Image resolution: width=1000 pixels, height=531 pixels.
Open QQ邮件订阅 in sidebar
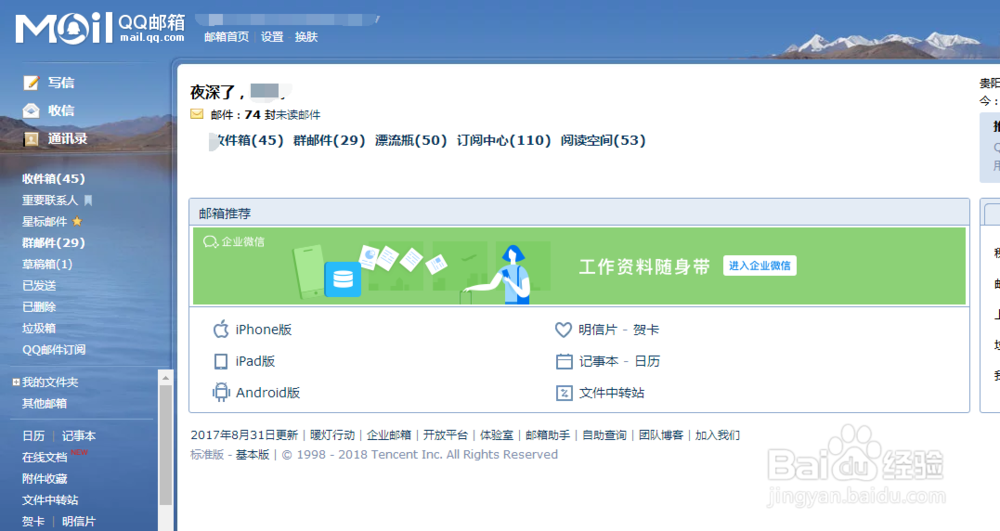(x=54, y=349)
